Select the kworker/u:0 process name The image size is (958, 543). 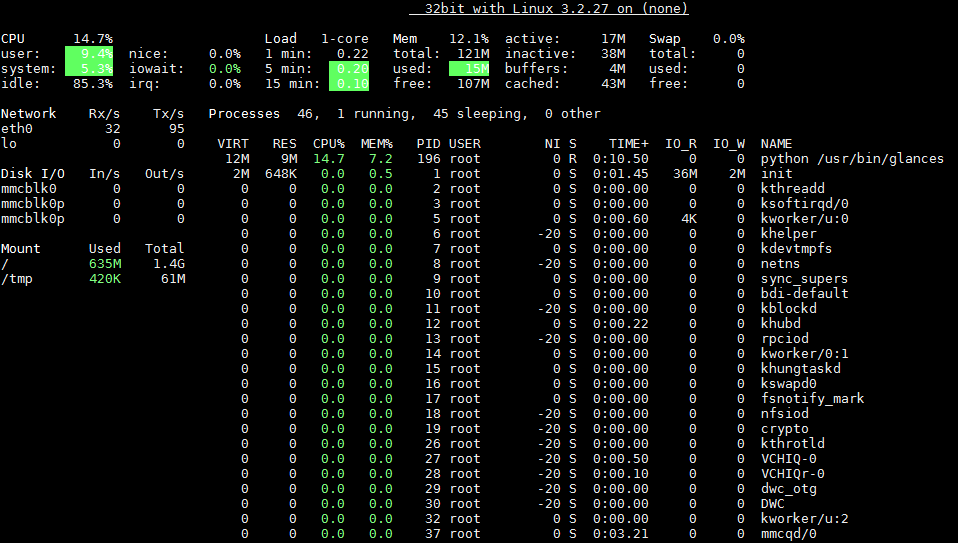805,219
